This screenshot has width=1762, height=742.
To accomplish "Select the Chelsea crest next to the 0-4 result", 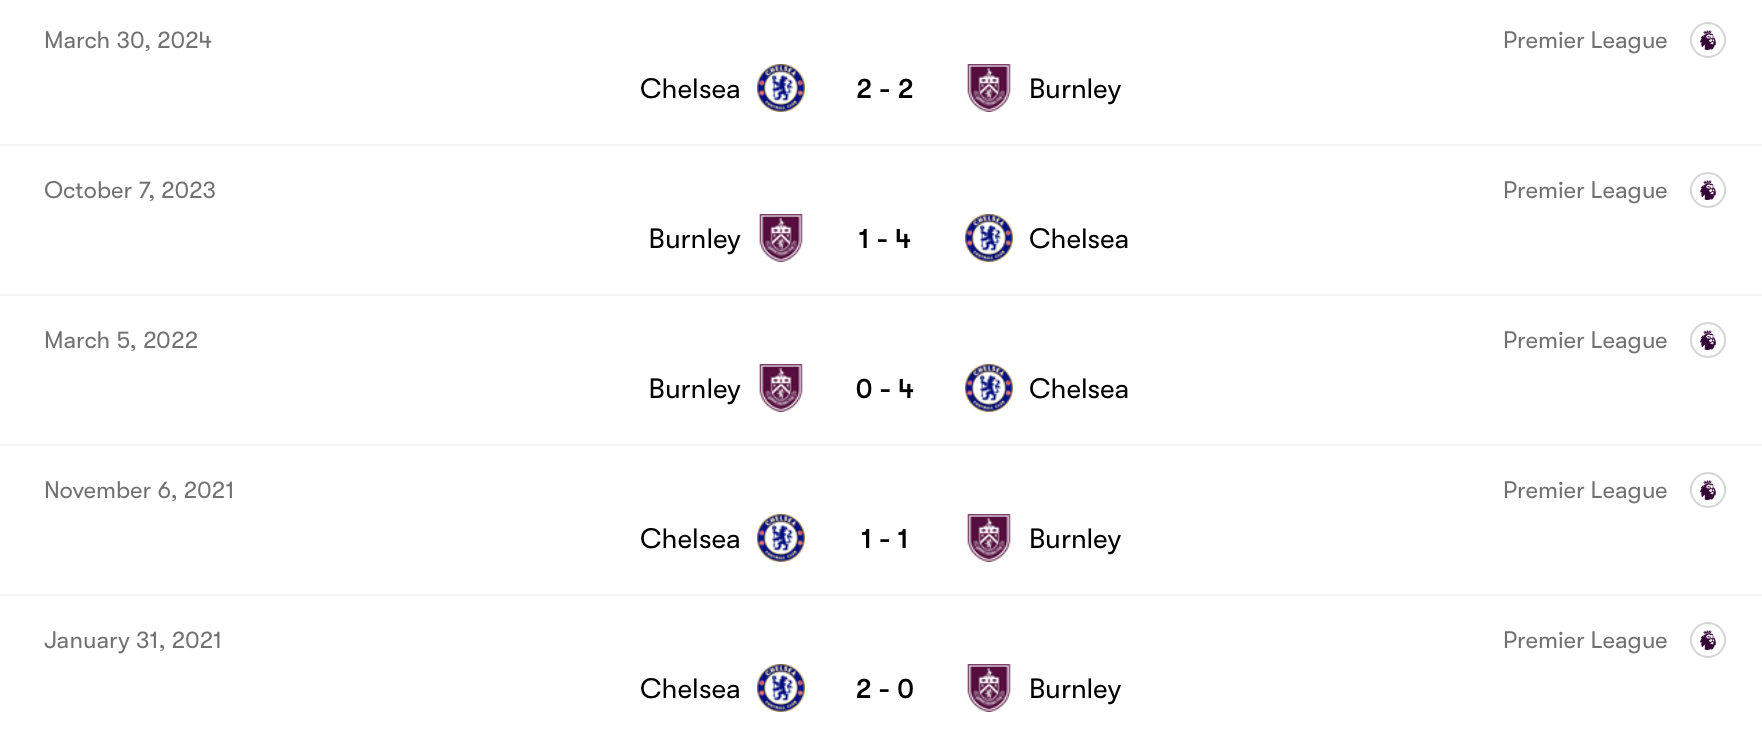I will (x=988, y=388).
